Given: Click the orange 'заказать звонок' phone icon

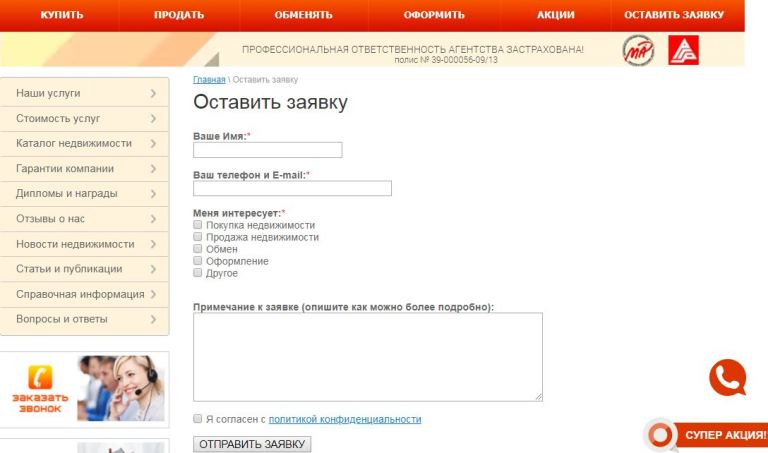Looking at the screenshot, I should [x=40, y=377].
